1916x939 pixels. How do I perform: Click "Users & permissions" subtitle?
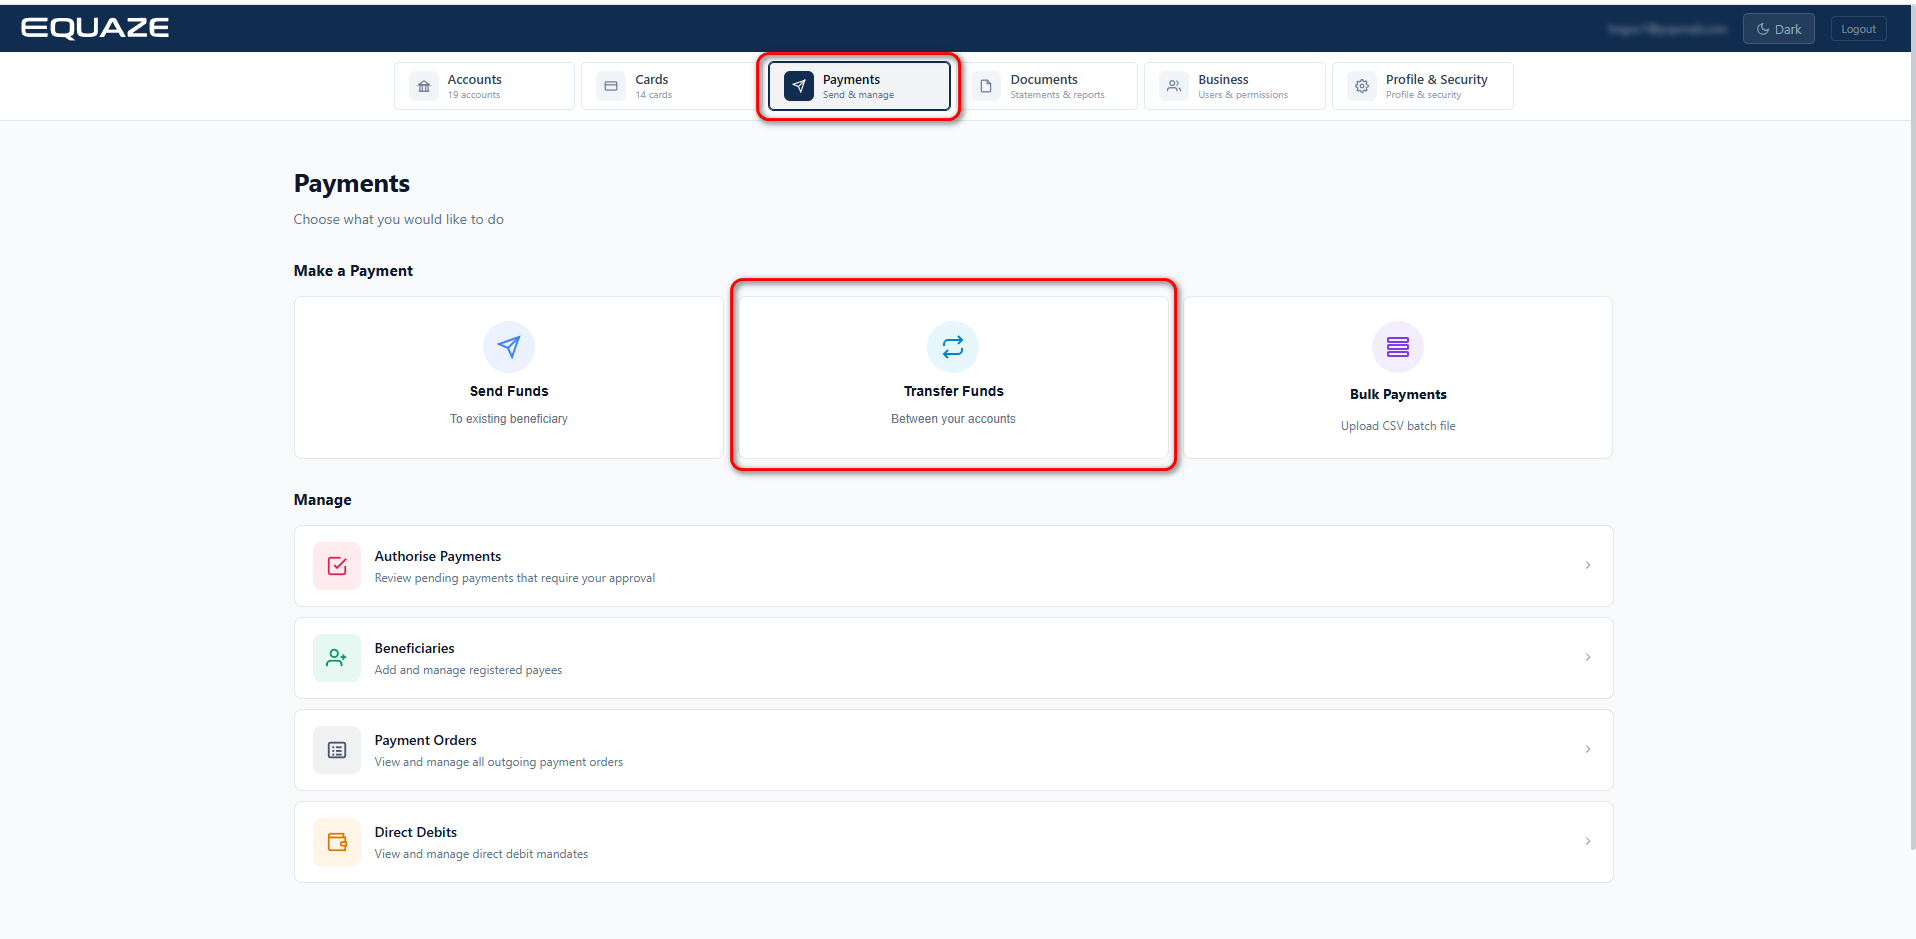pos(1243,95)
